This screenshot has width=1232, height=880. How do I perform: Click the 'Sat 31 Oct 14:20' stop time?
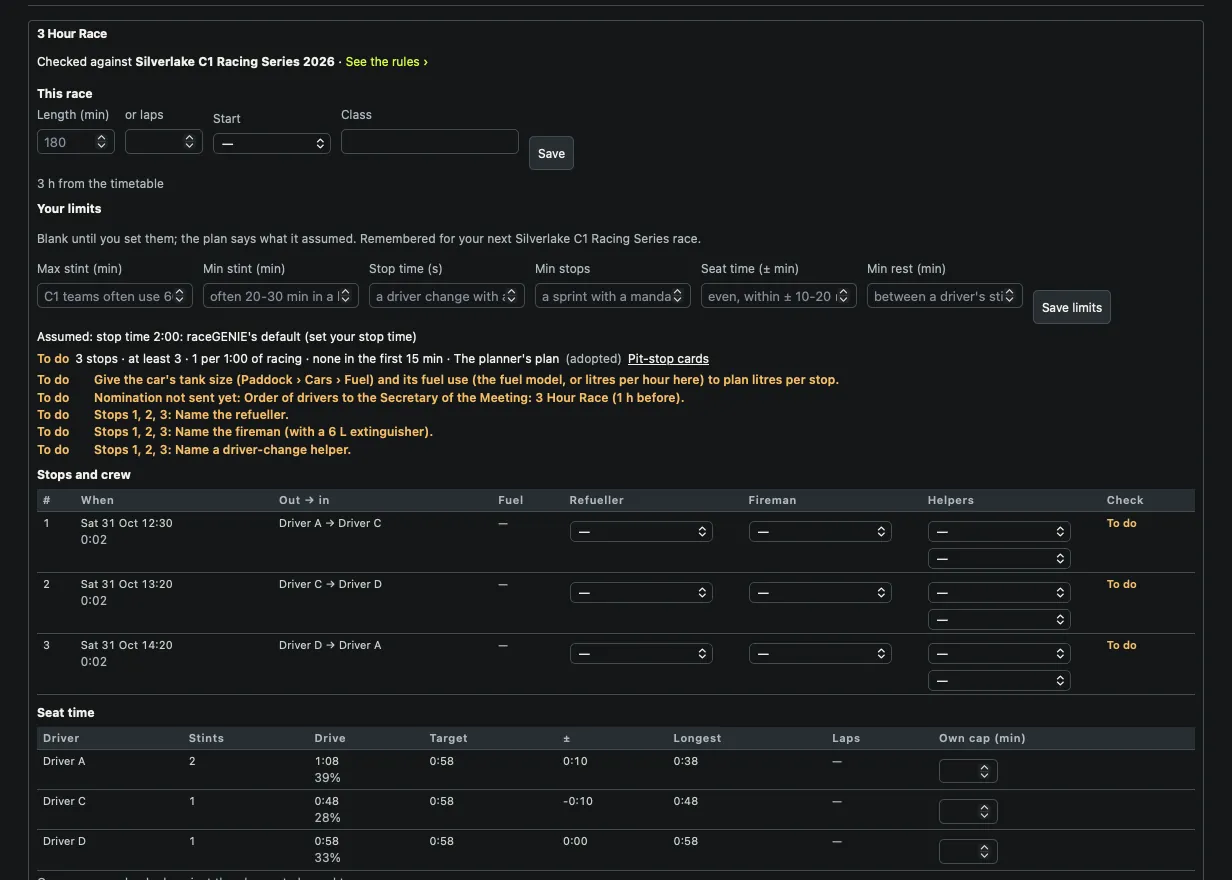127,645
